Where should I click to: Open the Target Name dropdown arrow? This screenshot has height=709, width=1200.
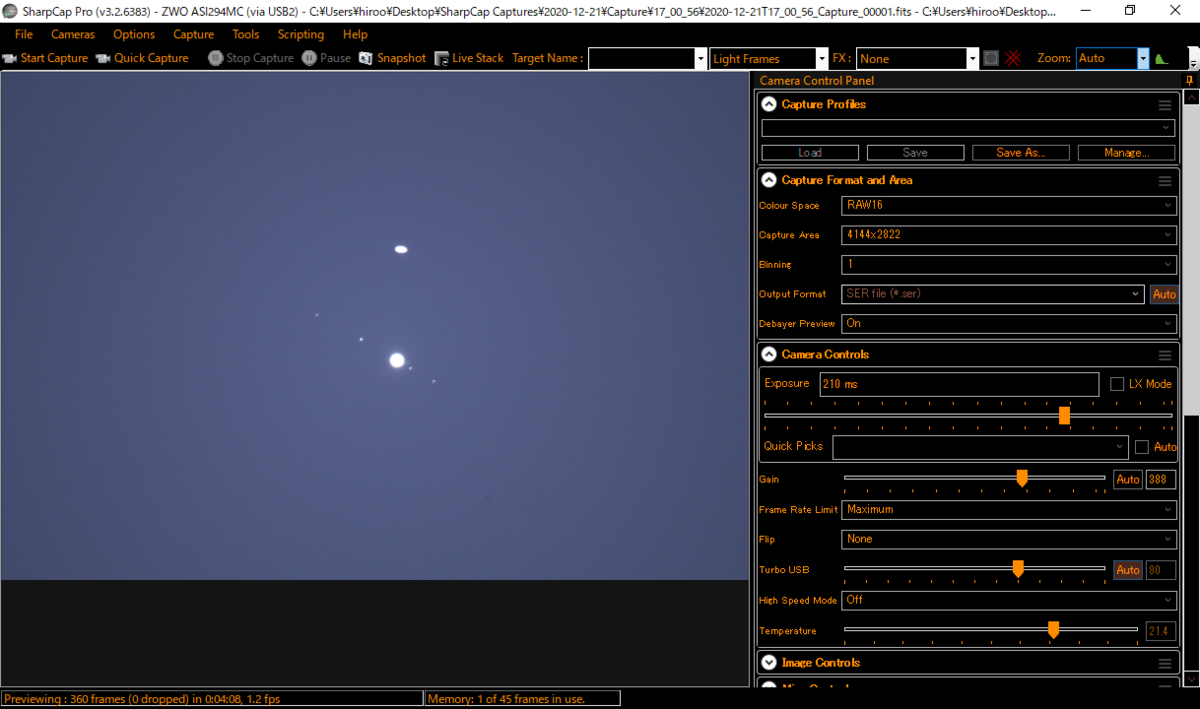point(700,59)
